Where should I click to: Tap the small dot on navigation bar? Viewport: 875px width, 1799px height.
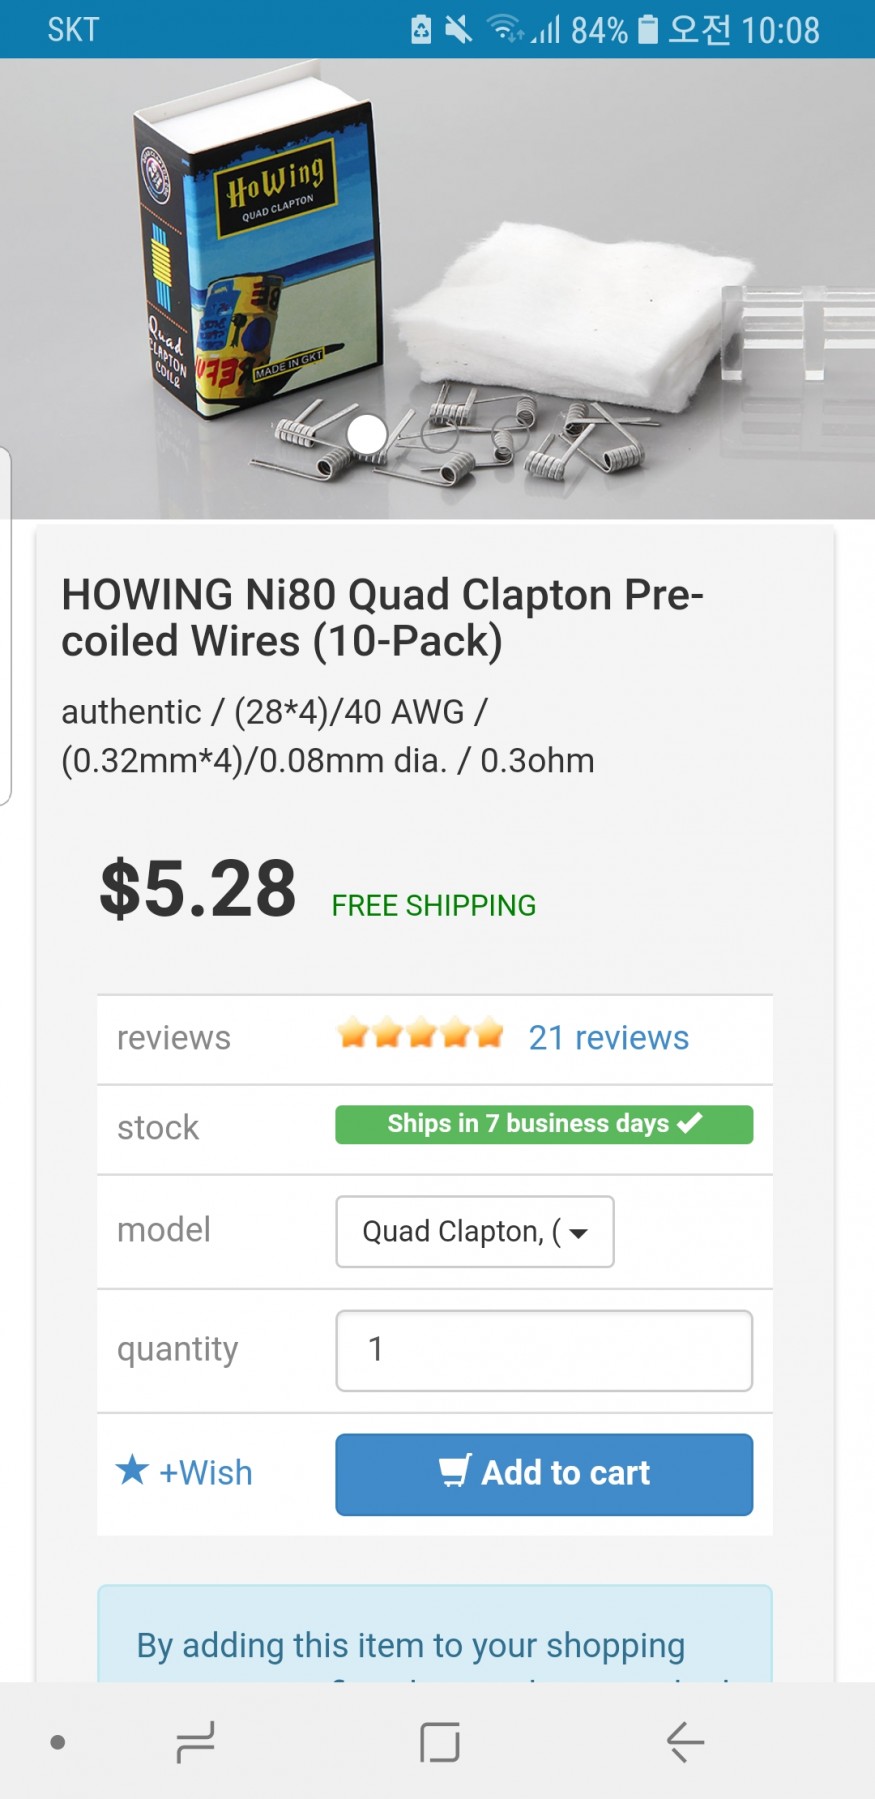tap(58, 1742)
